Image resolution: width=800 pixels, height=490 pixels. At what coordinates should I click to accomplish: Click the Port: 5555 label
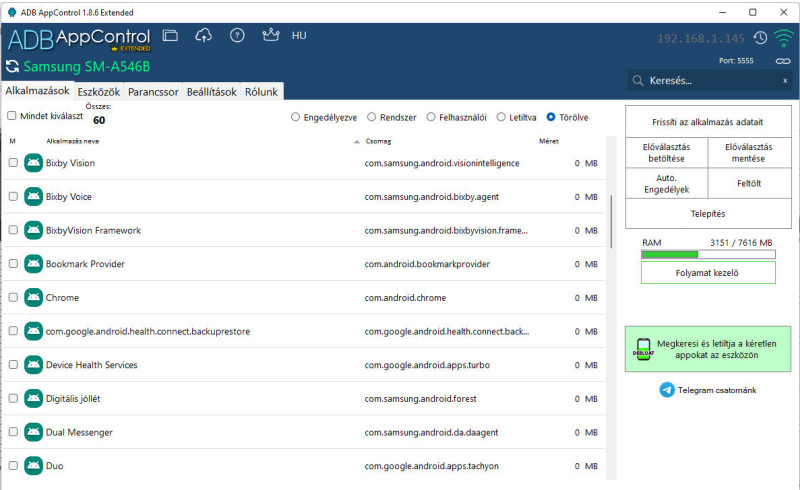coord(736,60)
